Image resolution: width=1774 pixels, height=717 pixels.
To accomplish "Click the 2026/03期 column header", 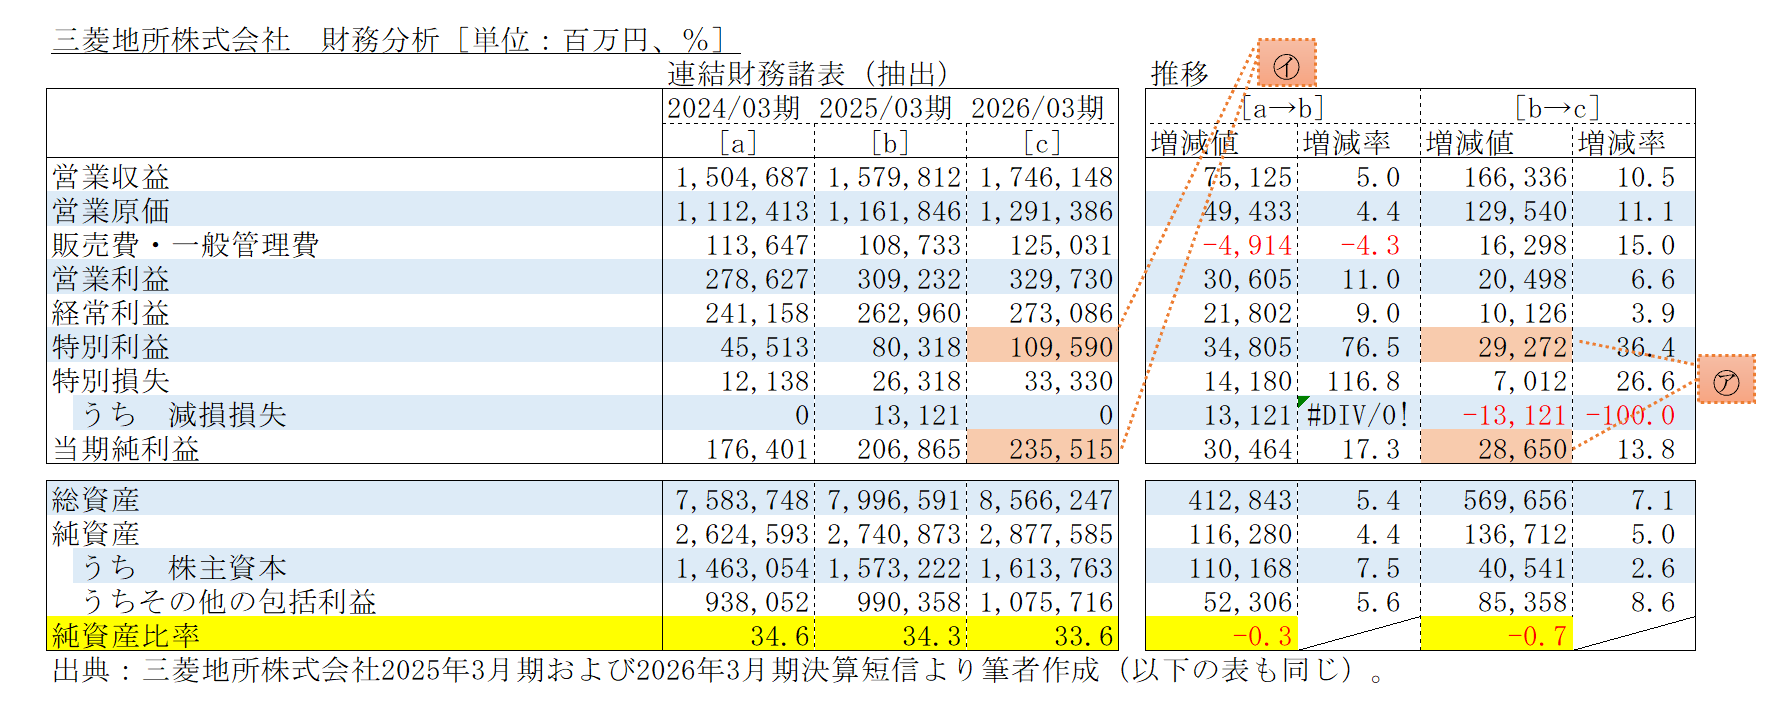I will click(1038, 107).
